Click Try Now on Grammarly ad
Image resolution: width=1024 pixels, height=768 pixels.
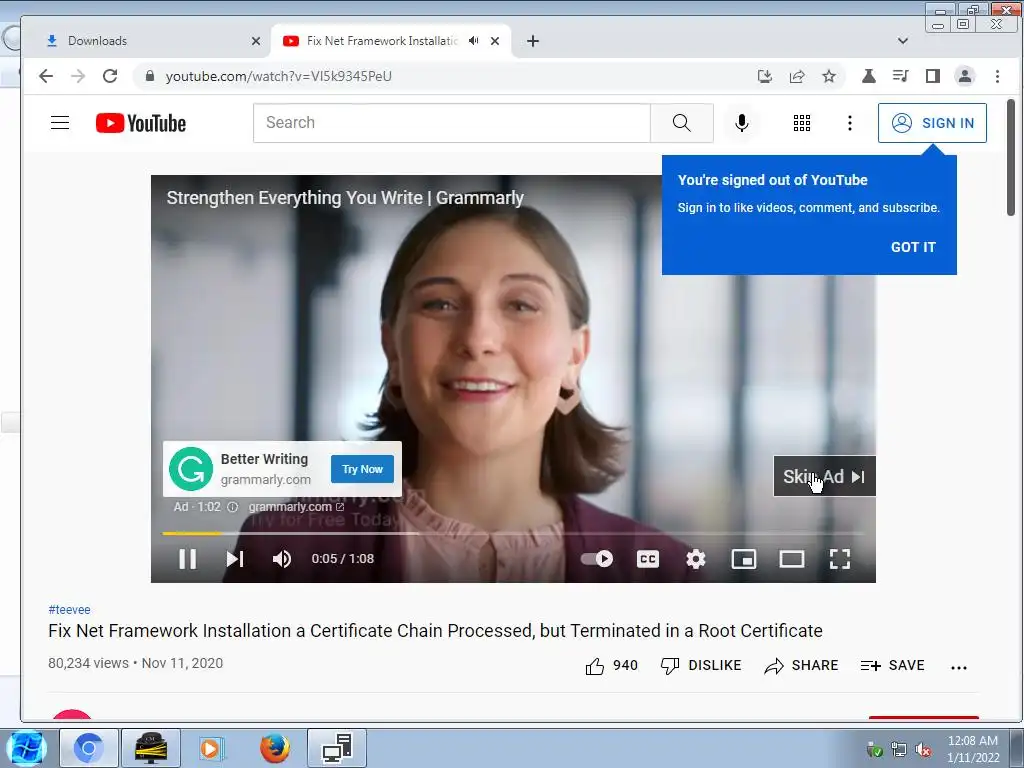362,469
